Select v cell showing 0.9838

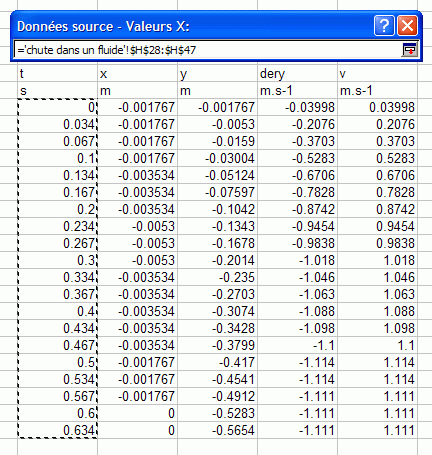[x=377, y=243]
